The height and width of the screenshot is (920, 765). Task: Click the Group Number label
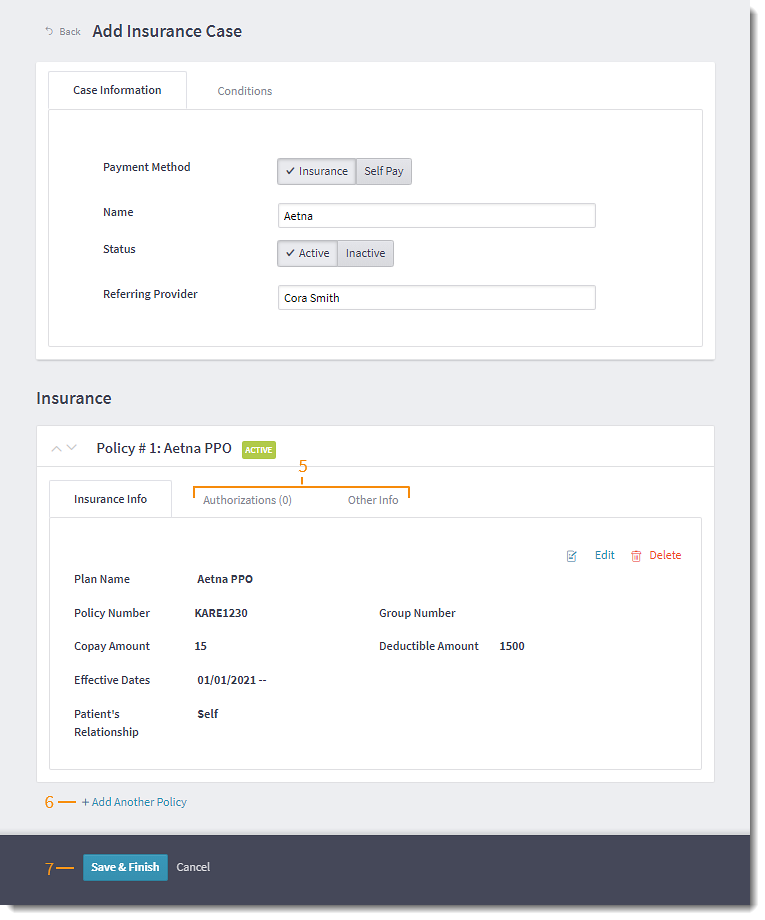417,614
